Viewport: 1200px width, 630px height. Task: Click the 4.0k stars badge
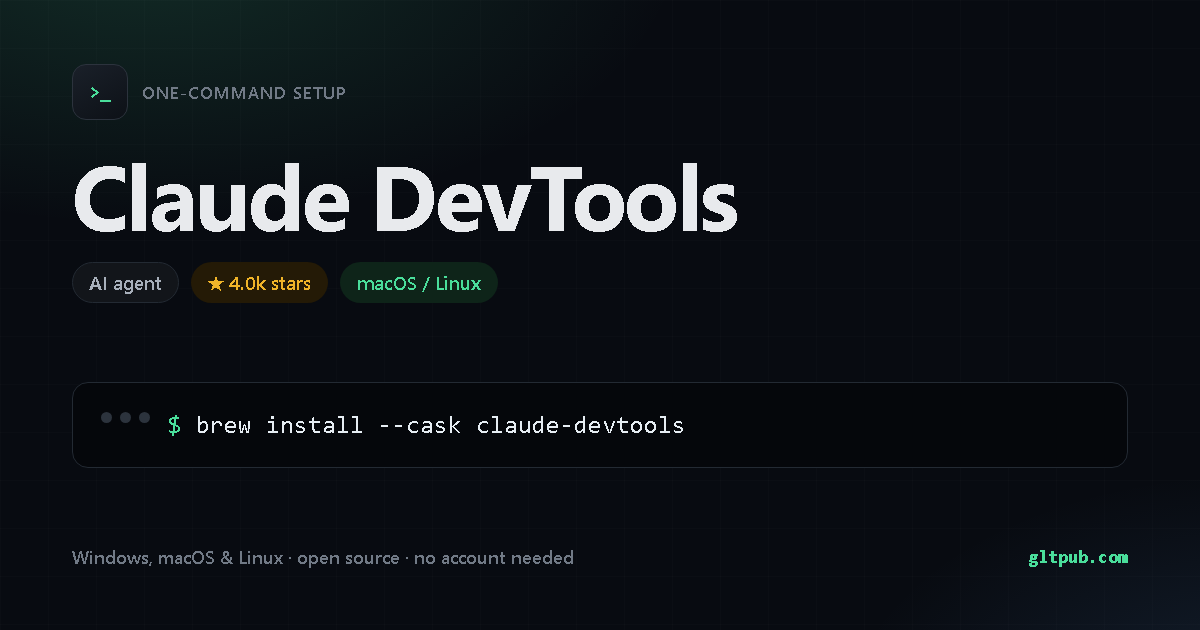point(259,283)
